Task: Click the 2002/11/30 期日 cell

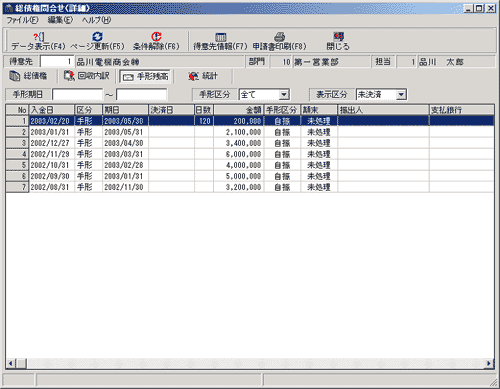Action: click(125, 187)
